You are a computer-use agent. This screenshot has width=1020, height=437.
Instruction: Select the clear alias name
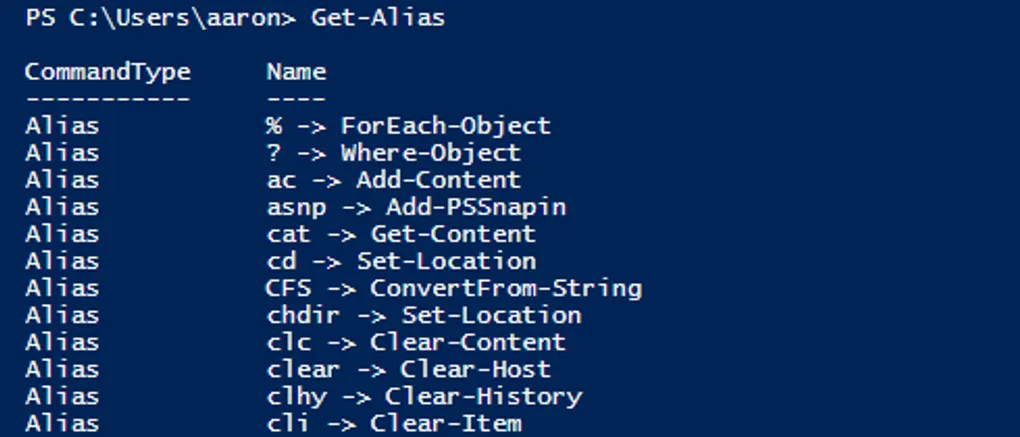pyautogui.click(x=303, y=369)
